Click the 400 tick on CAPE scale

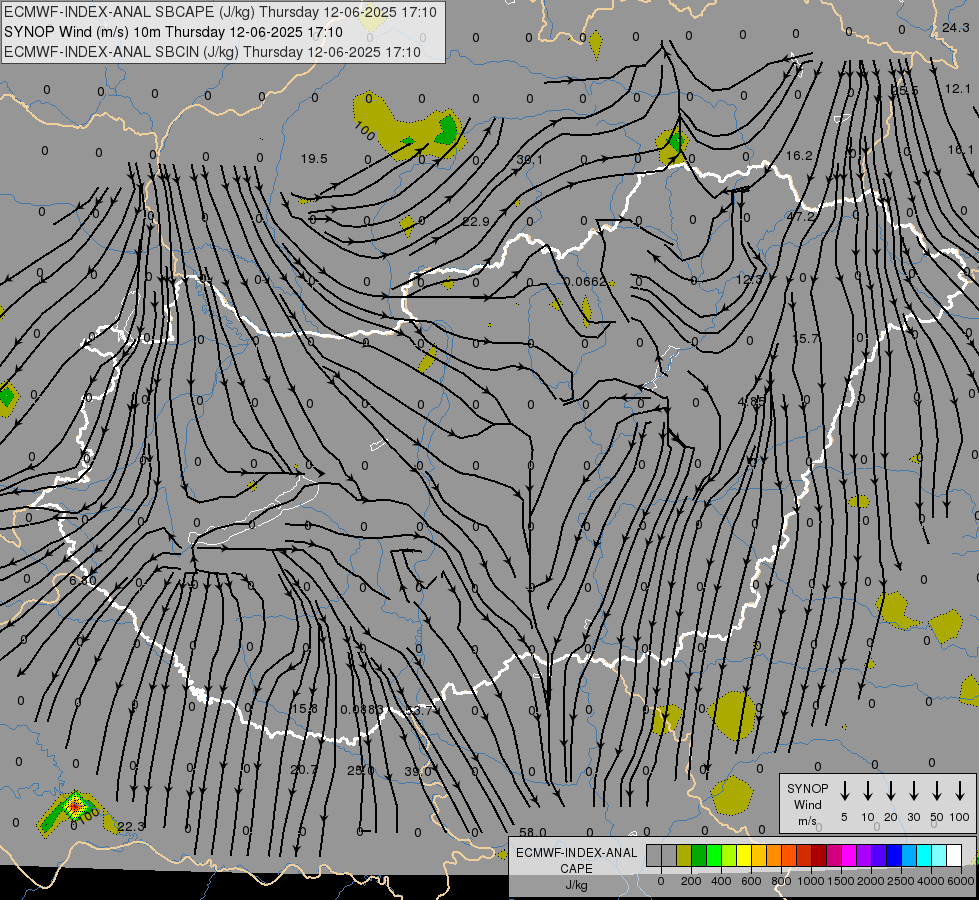(721, 881)
